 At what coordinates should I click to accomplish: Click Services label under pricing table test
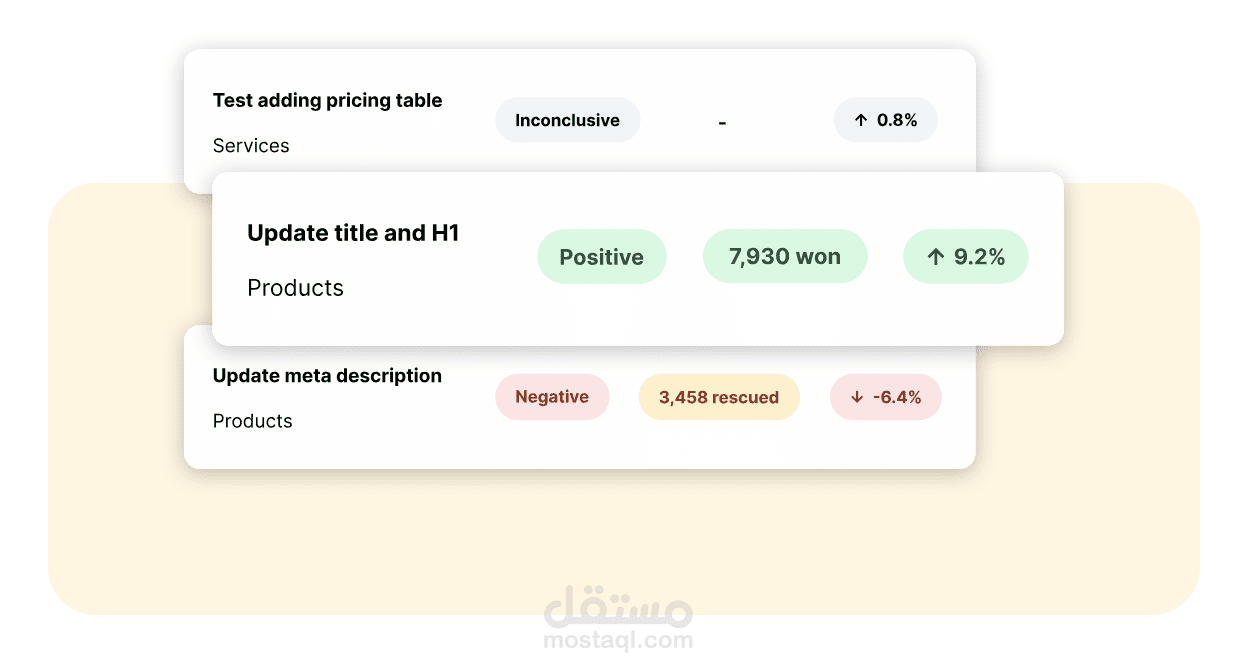coord(251,146)
